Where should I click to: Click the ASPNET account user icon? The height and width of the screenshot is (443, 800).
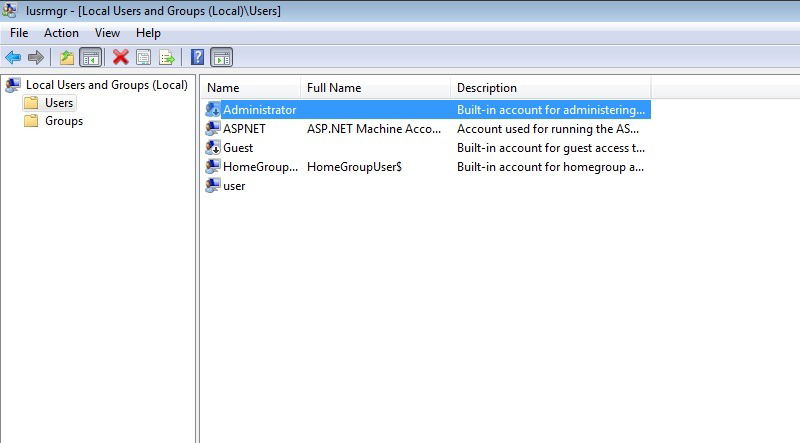[213, 129]
